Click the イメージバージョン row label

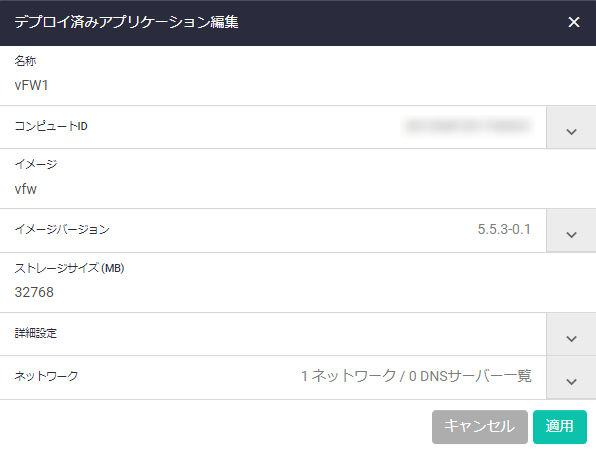pos(62,229)
